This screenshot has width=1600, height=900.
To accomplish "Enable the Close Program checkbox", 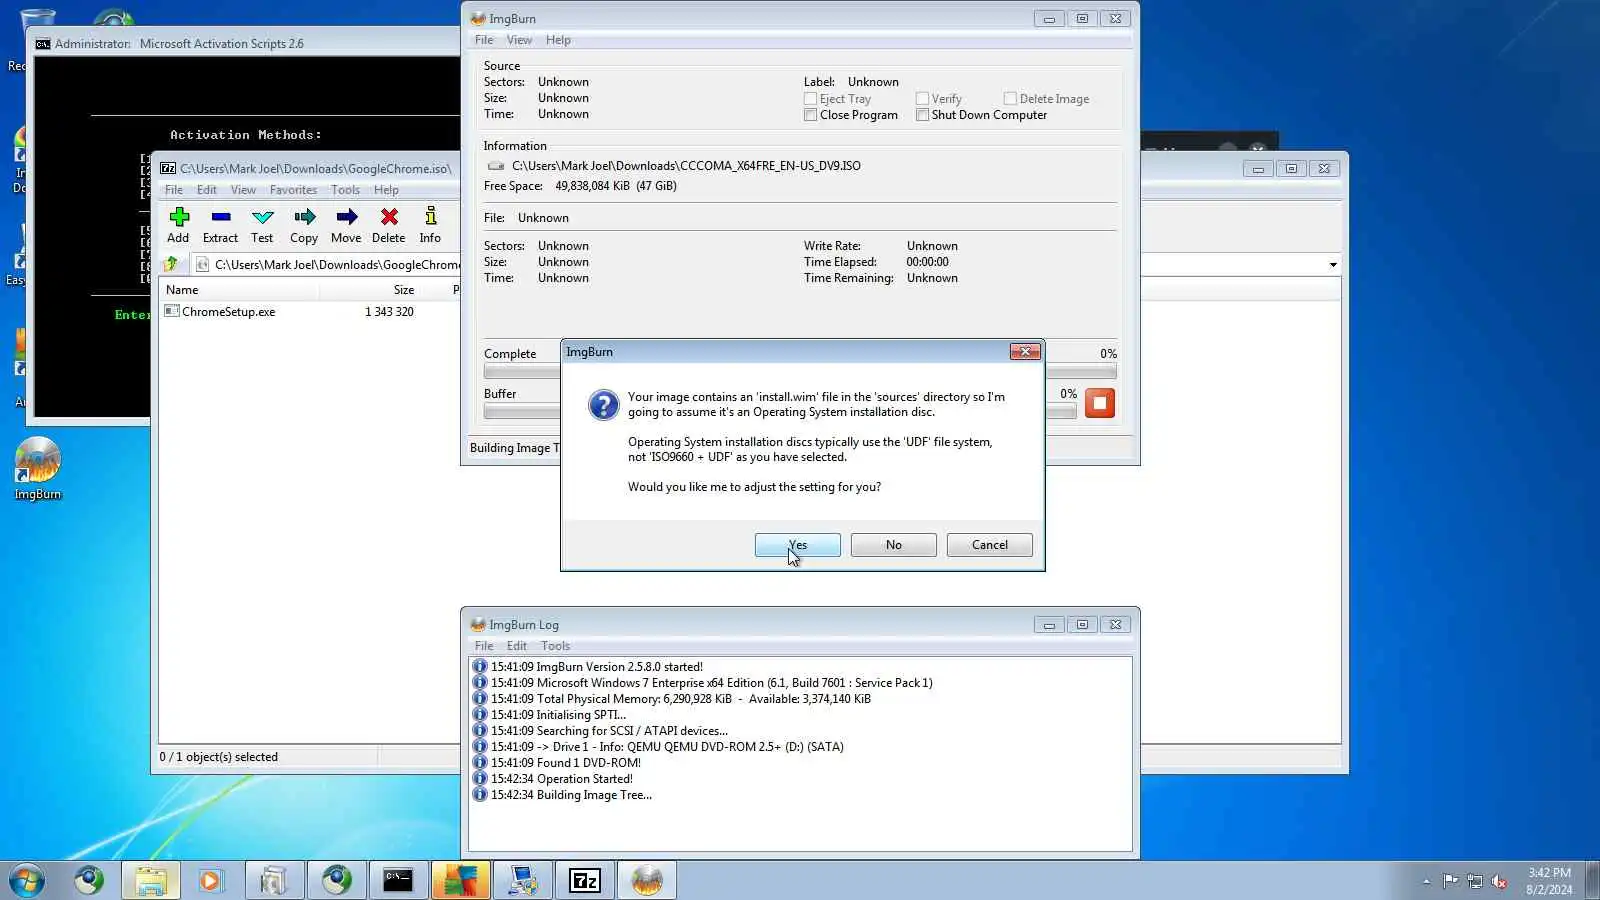I will [x=810, y=115].
